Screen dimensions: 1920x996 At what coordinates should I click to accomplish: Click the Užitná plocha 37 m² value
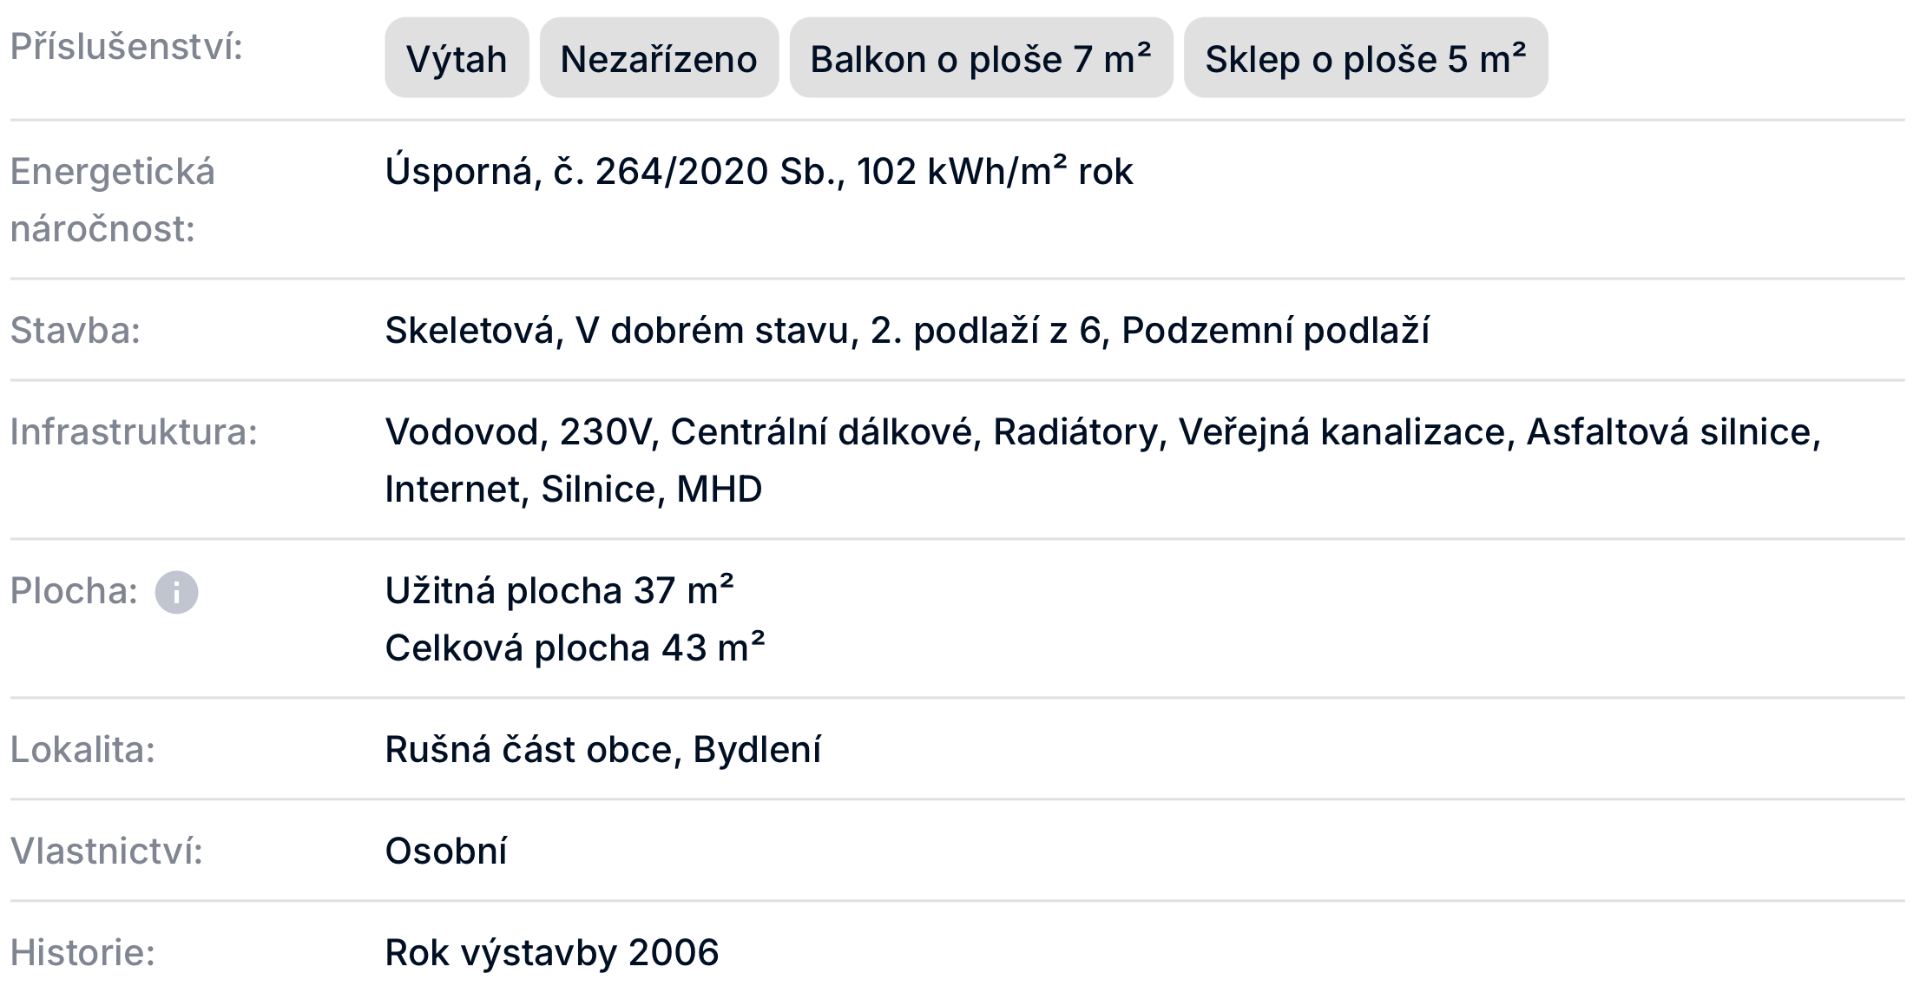tap(559, 591)
